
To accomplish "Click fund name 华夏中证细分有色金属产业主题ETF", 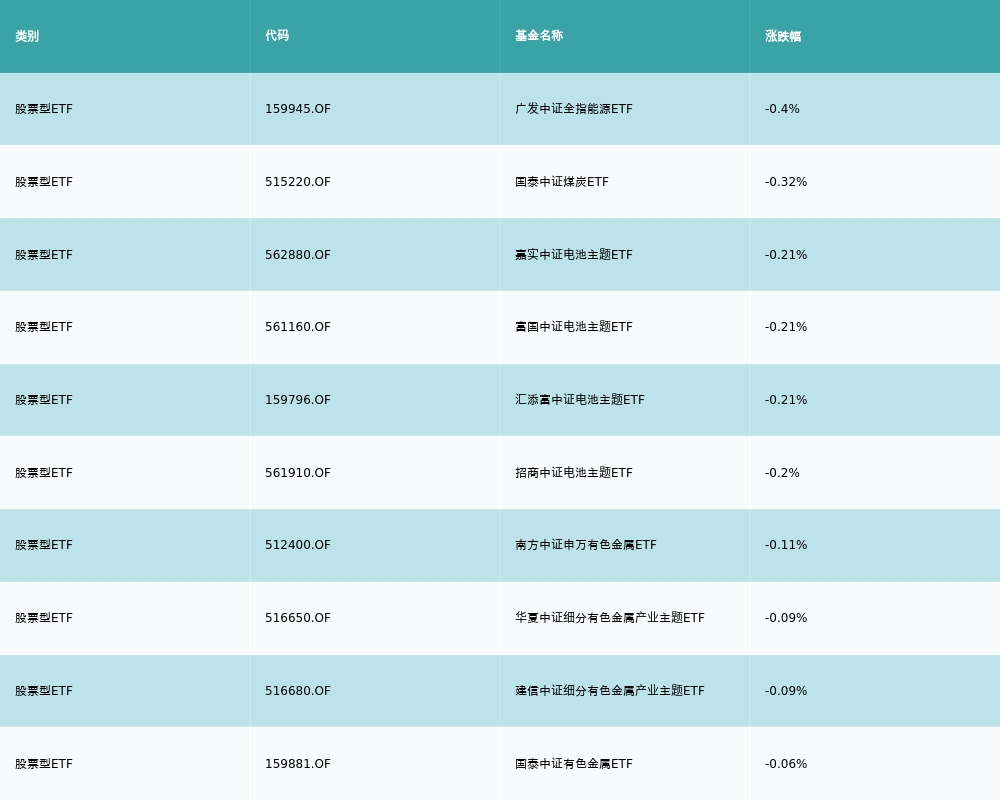I will (610, 618).
